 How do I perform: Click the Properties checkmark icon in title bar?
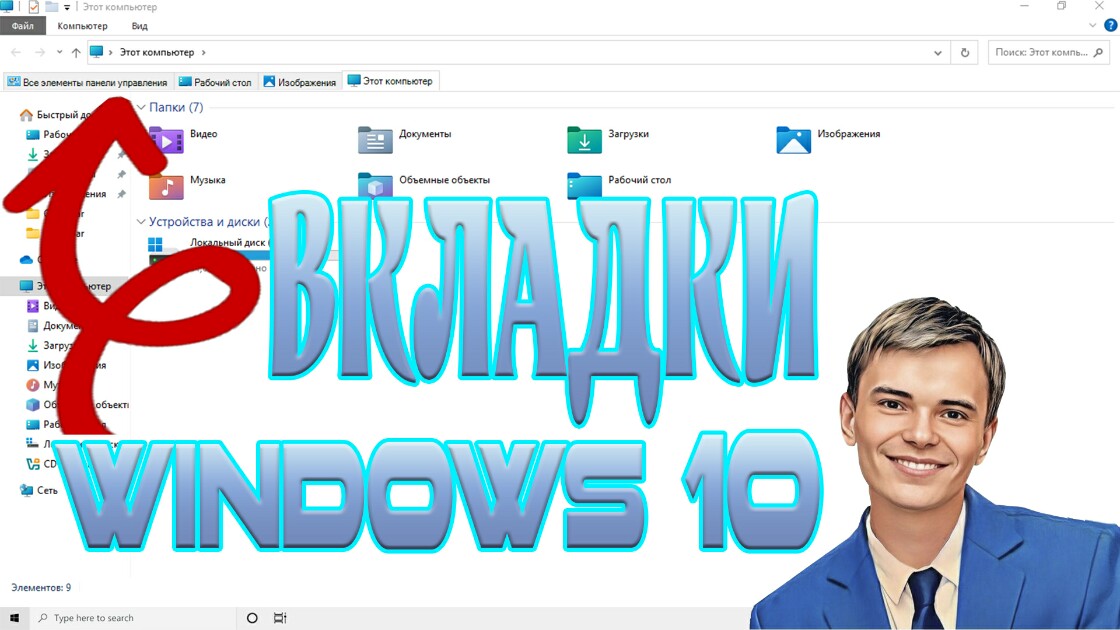[x=34, y=7]
